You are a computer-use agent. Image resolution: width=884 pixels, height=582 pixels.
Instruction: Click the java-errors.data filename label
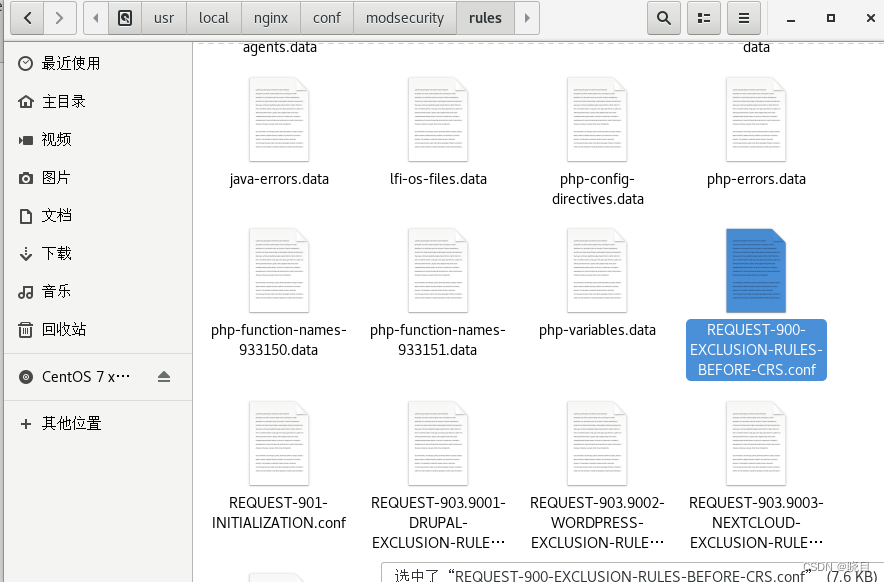(x=279, y=179)
